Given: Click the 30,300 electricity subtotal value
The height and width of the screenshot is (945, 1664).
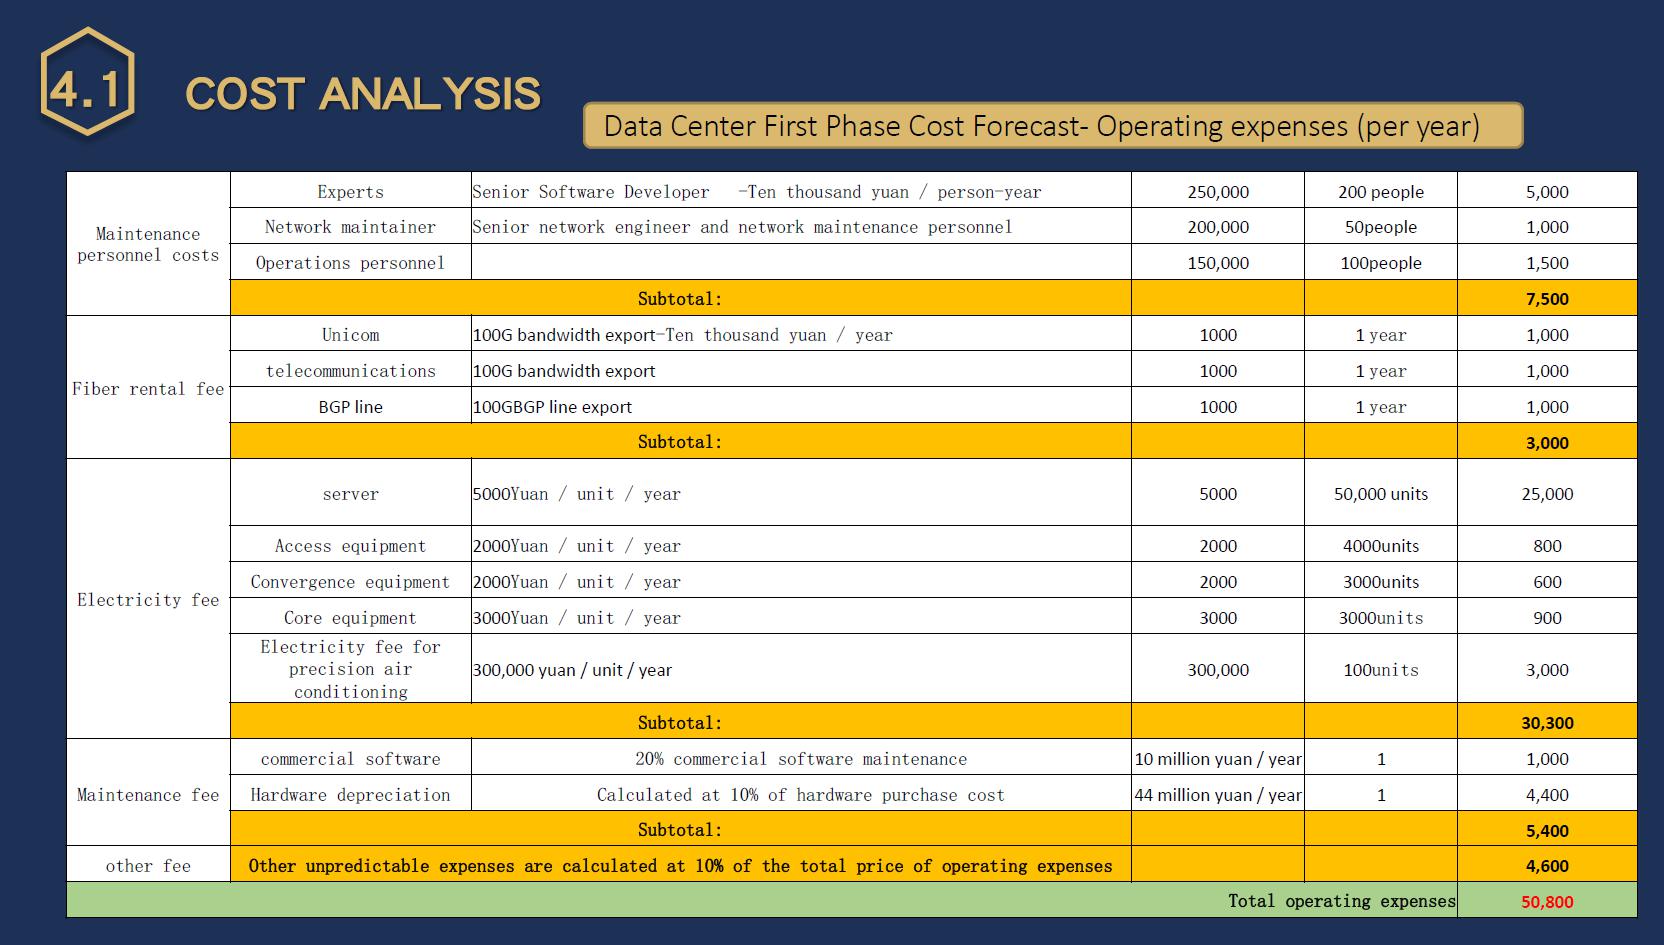Looking at the screenshot, I should [x=1546, y=723].
